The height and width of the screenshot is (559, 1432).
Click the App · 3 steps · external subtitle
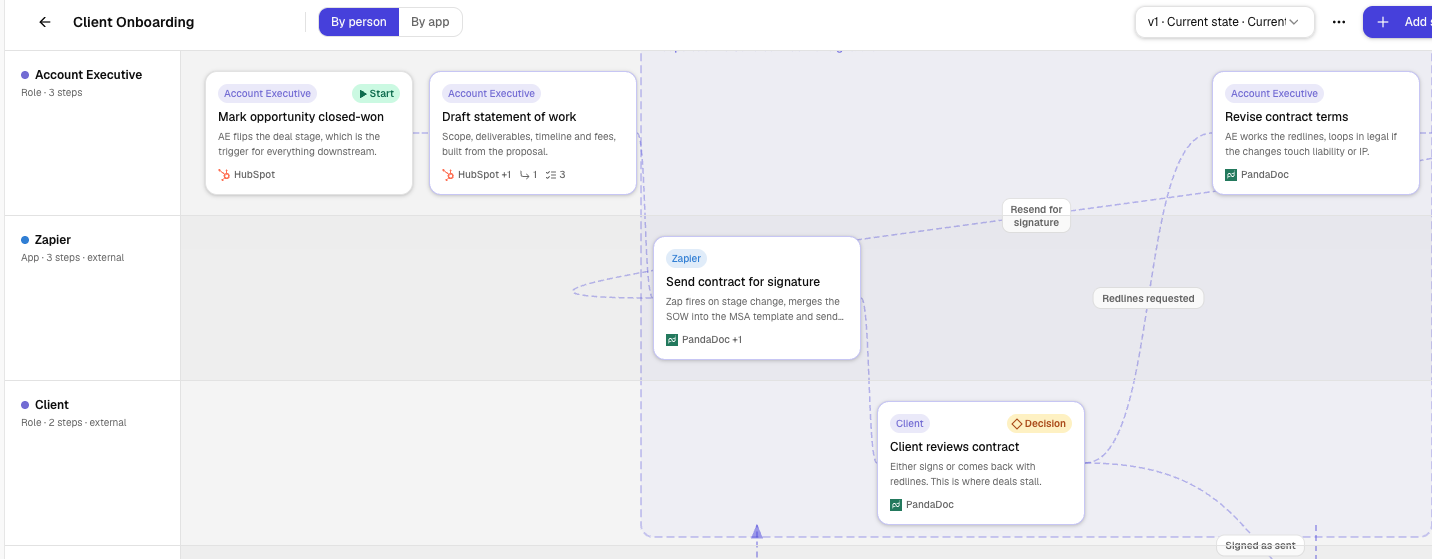73,258
